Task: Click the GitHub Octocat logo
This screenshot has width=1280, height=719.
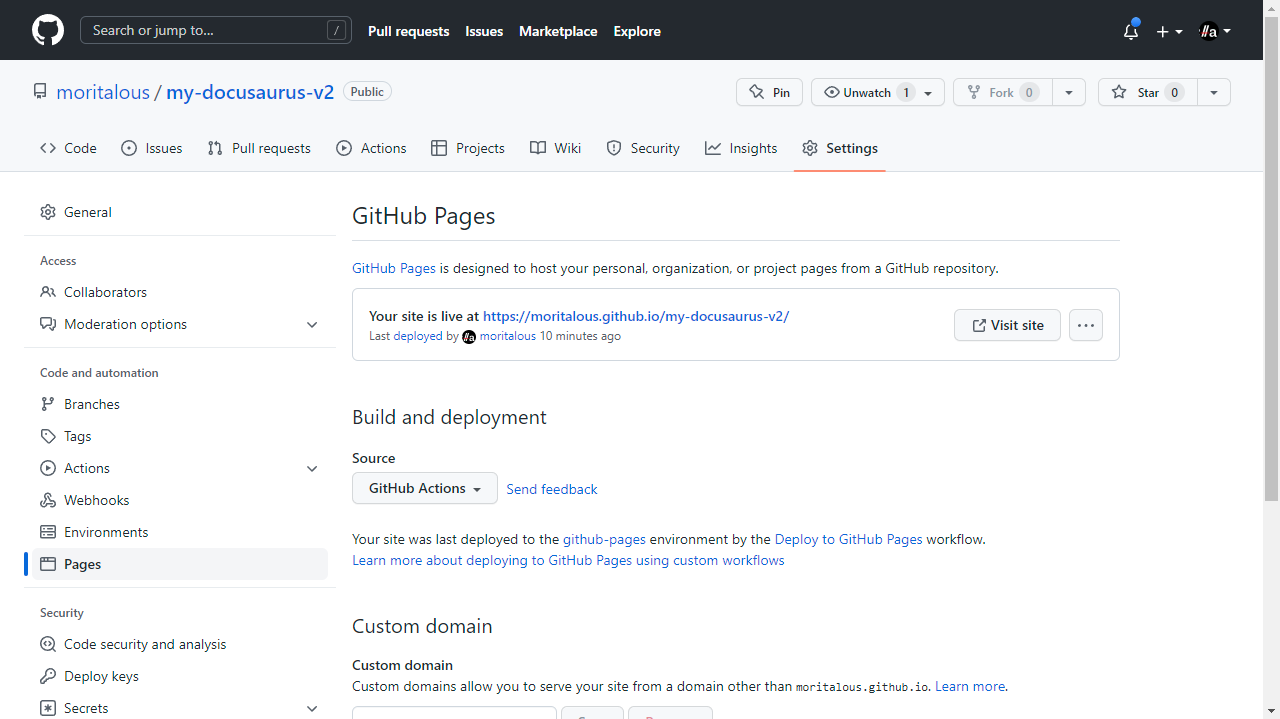Action: pos(48,30)
